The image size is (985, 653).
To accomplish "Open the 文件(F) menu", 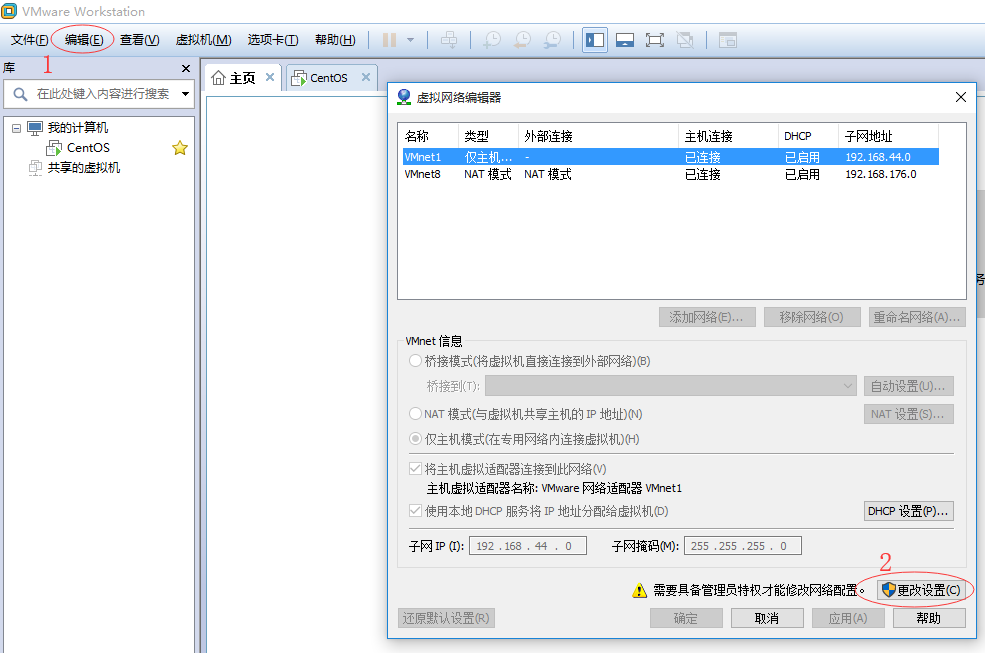I will coord(30,40).
